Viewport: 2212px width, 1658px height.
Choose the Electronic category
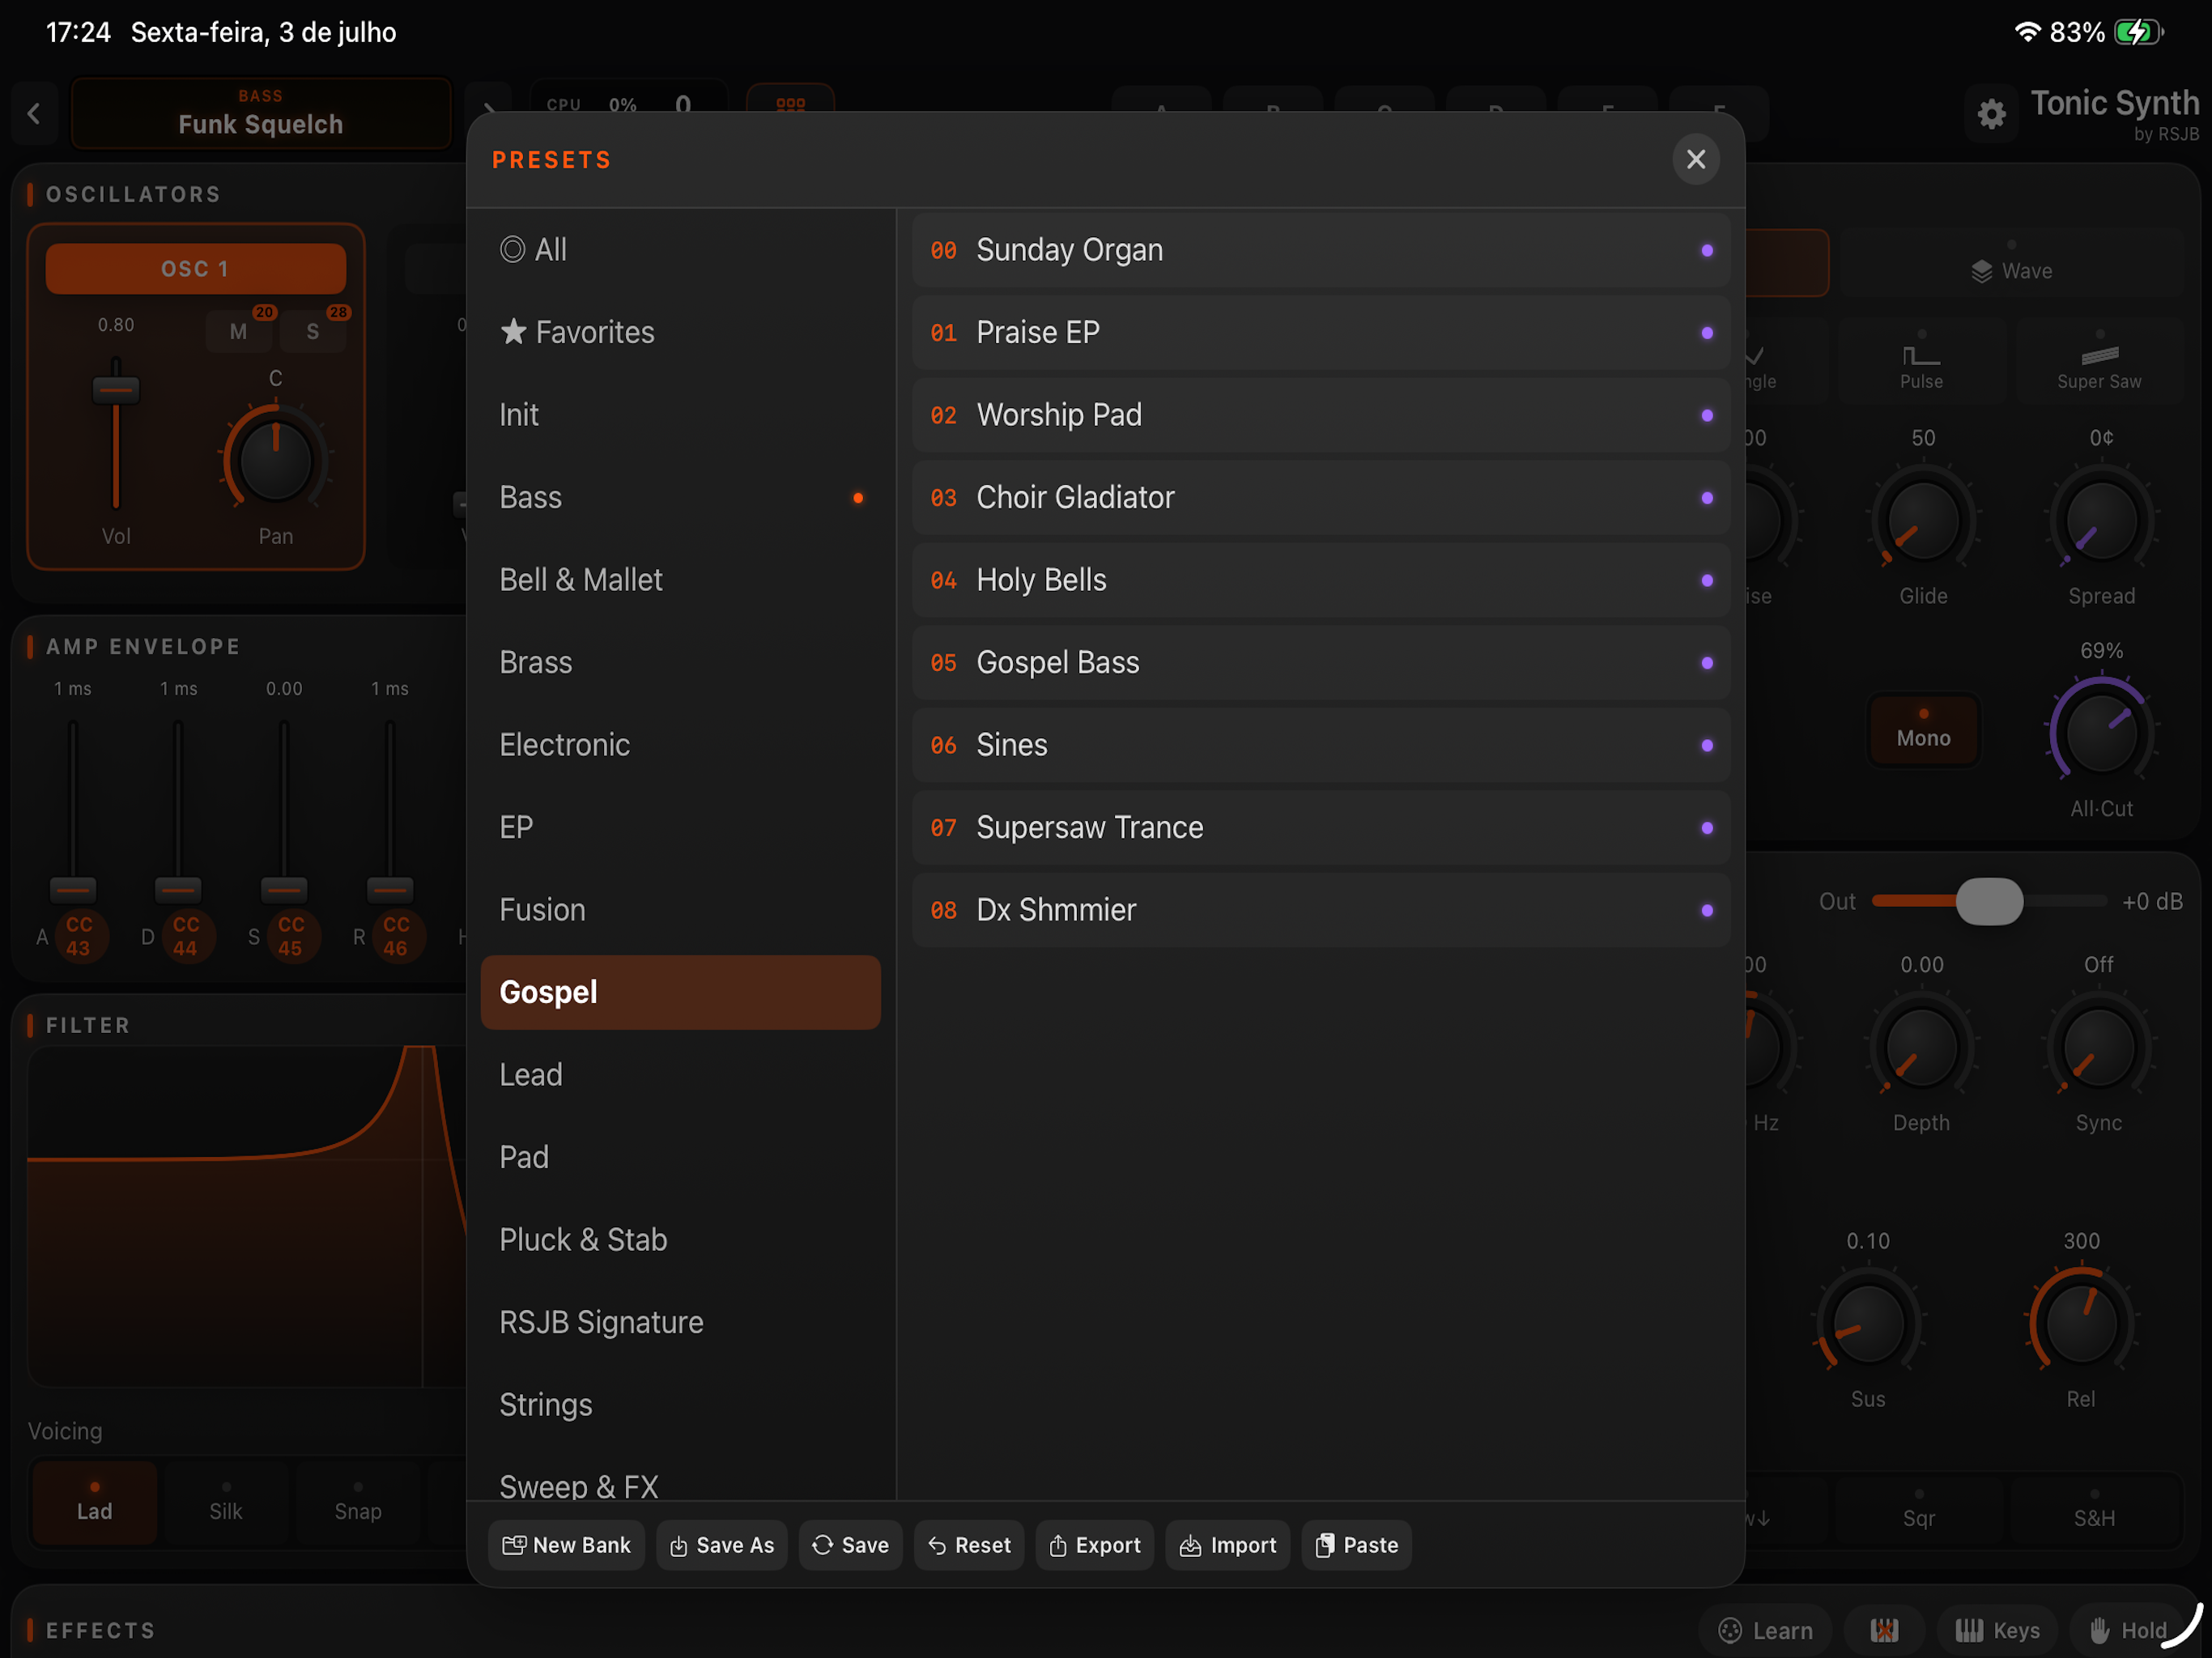coord(680,745)
